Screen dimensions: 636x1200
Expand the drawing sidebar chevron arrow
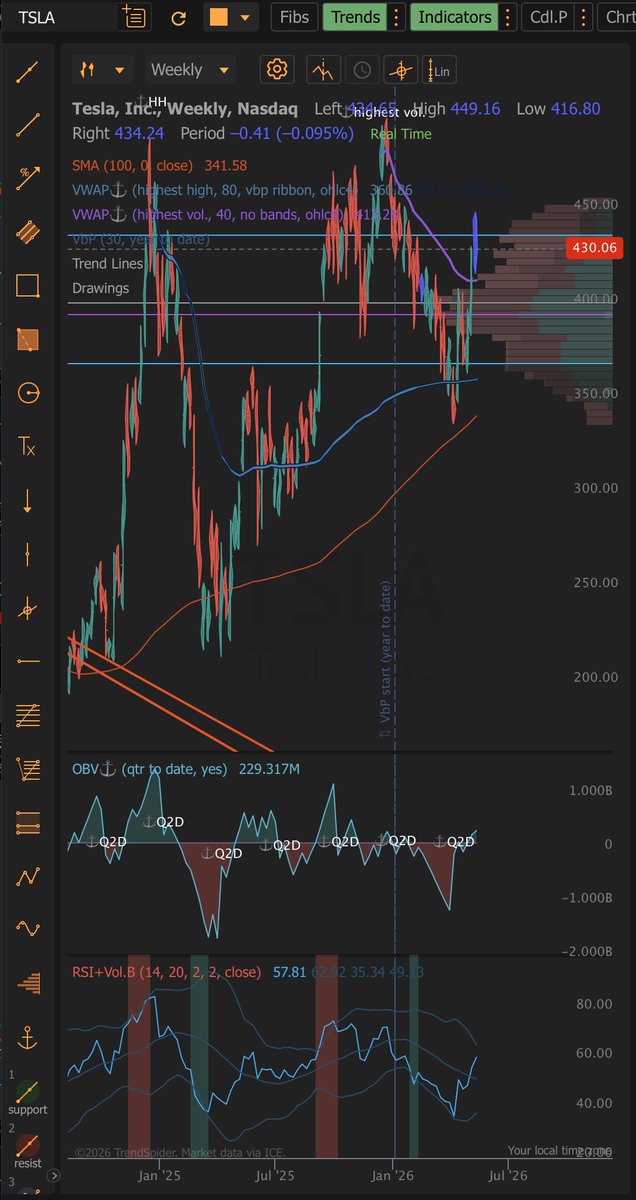click(53, 1176)
